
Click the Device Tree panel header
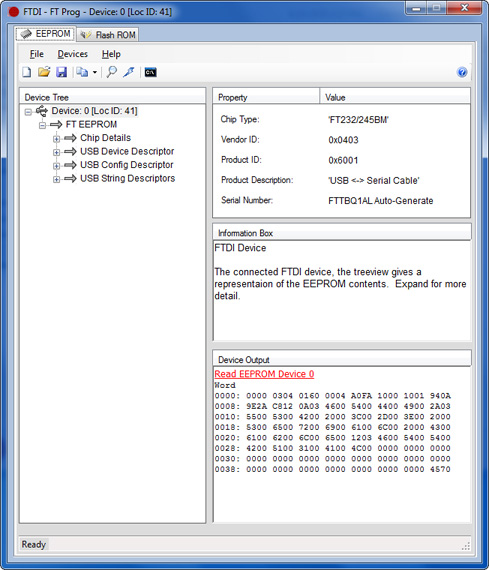112,97
